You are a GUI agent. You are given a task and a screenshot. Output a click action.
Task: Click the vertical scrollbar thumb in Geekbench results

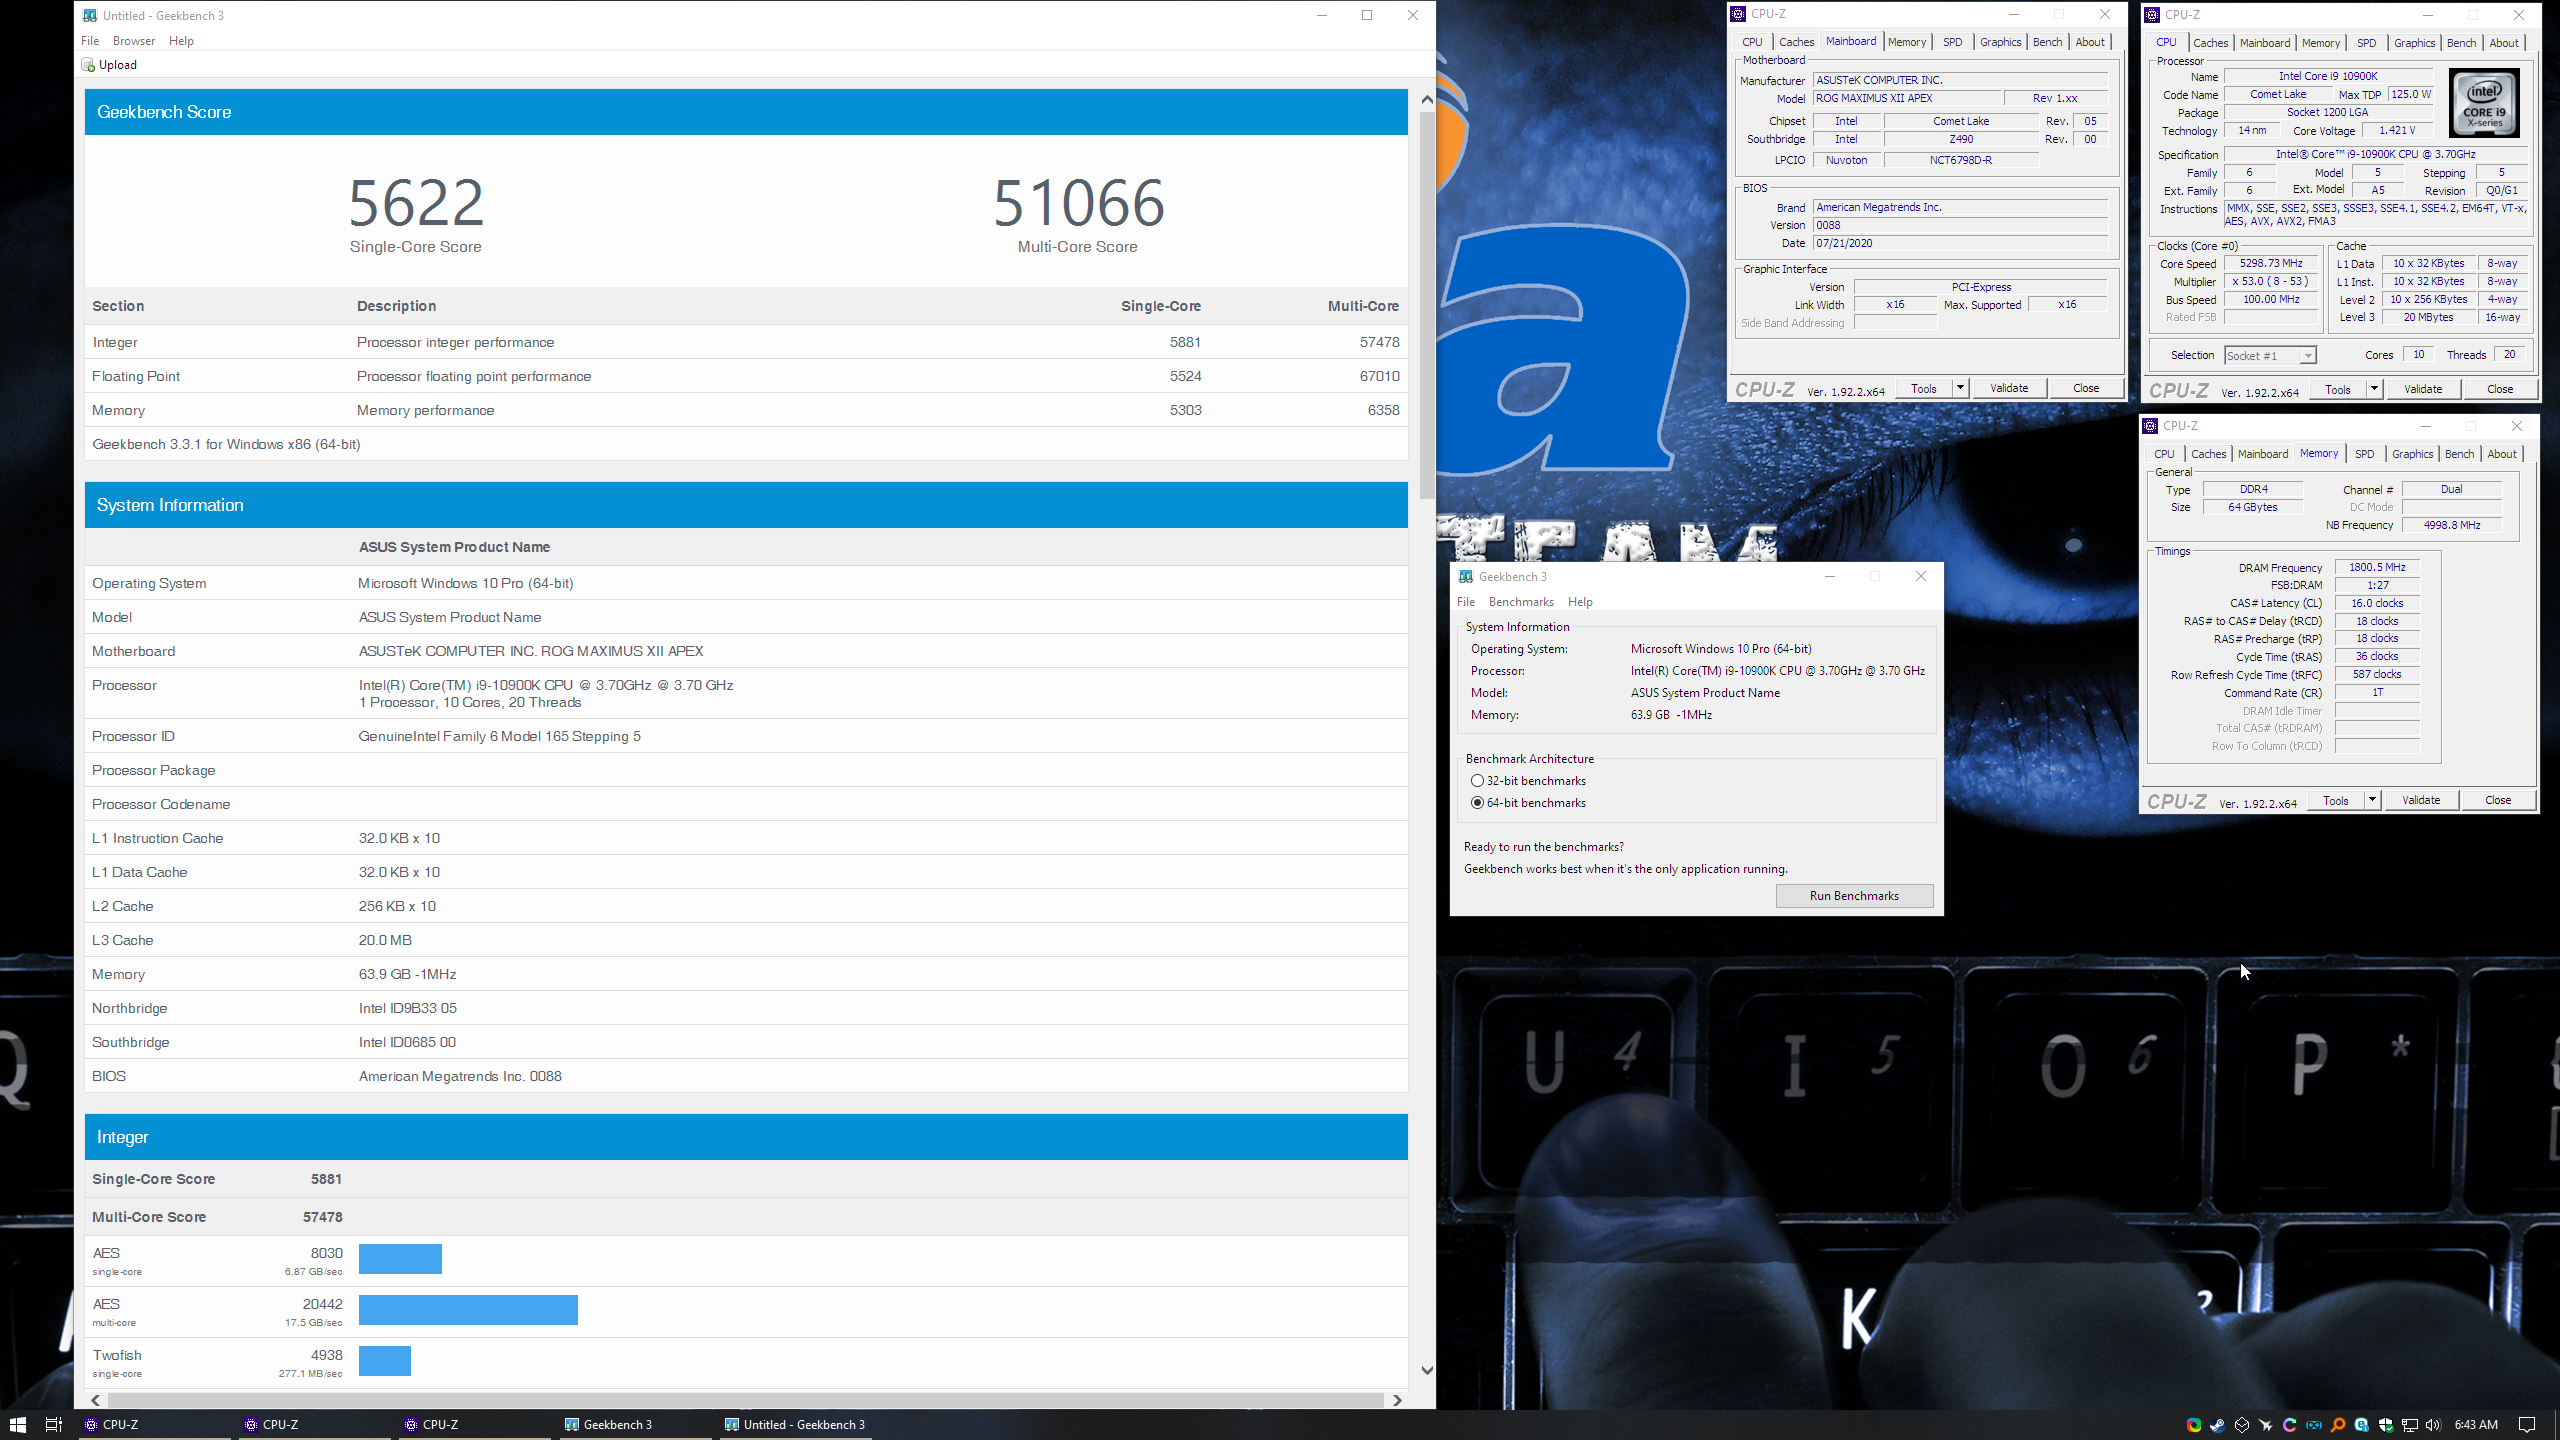coord(1427,305)
